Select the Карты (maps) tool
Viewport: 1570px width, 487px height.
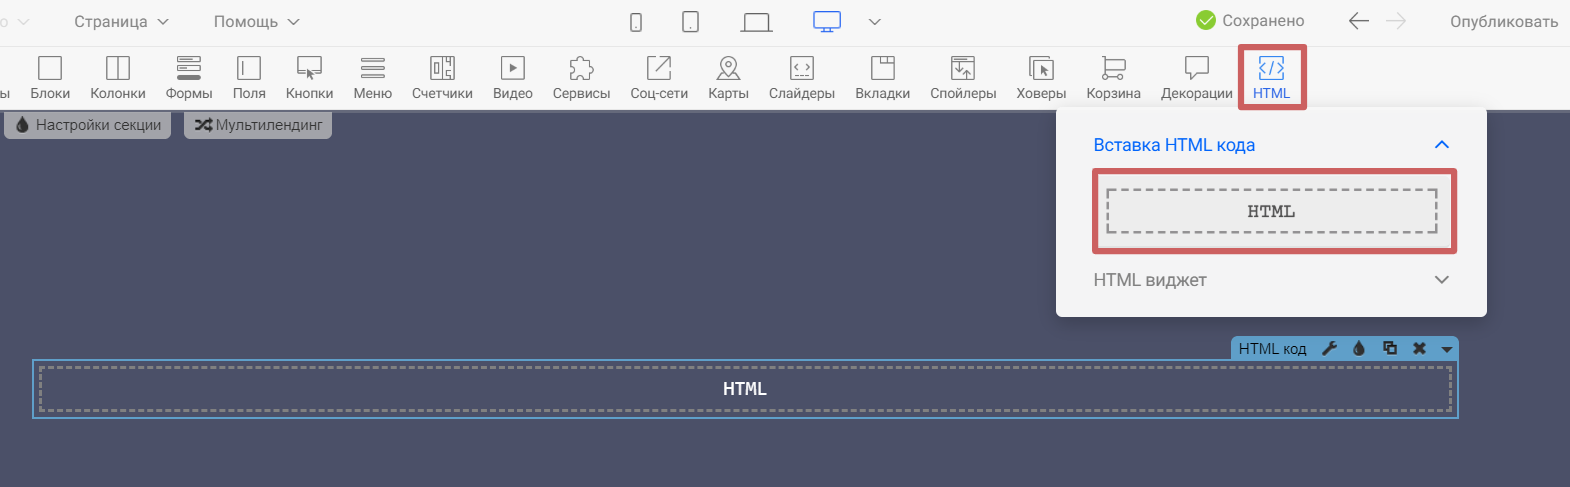[x=728, y=77]
